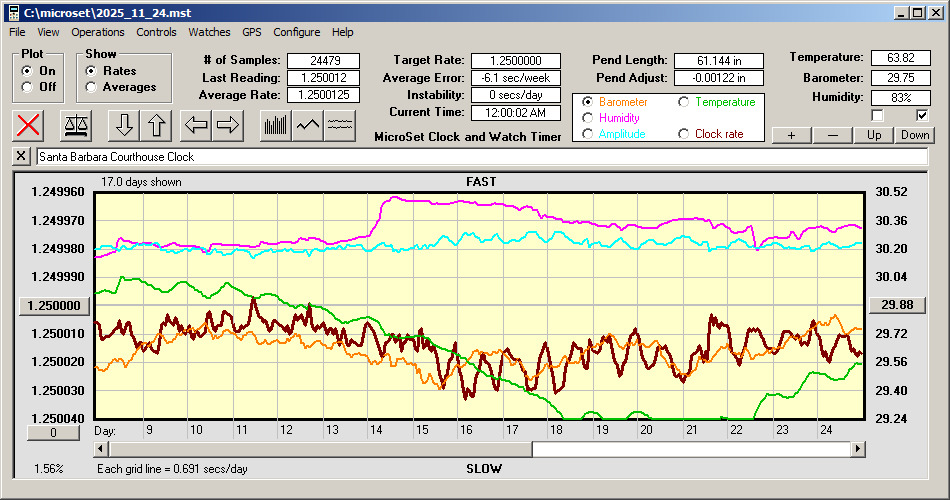
Task: Select the zigzag line graph style icon
Action: 308,125
